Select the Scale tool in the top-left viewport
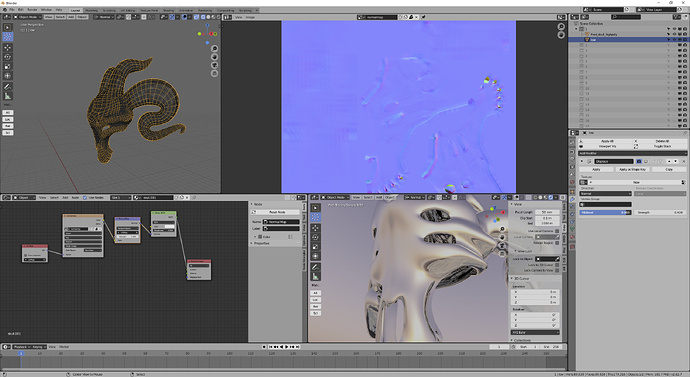690x377 pixels. tap(7, 66)
